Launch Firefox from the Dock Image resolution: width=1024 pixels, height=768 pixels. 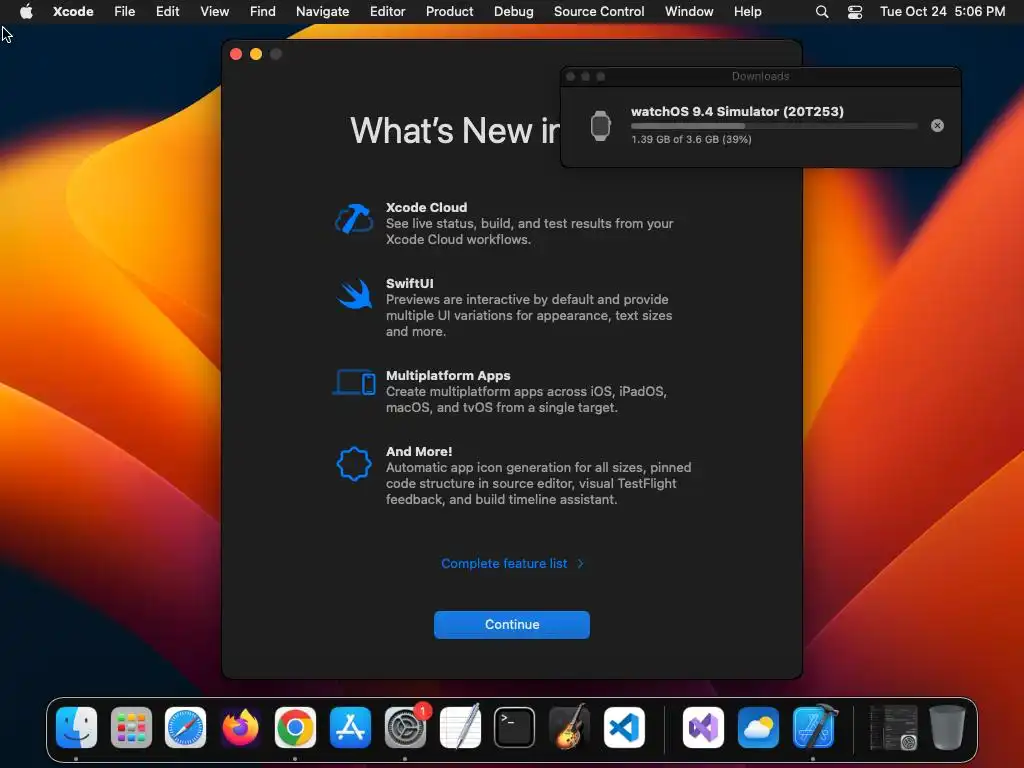[240, 727]
